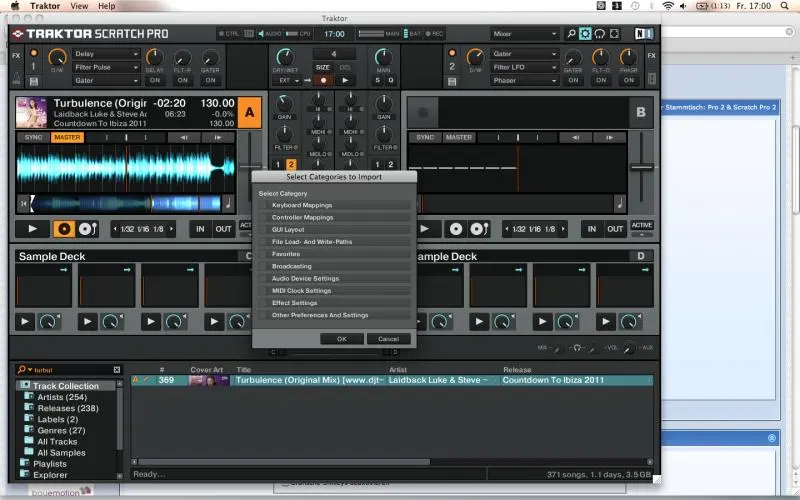Click the Track Collection tree item

(x=65, y=386)
